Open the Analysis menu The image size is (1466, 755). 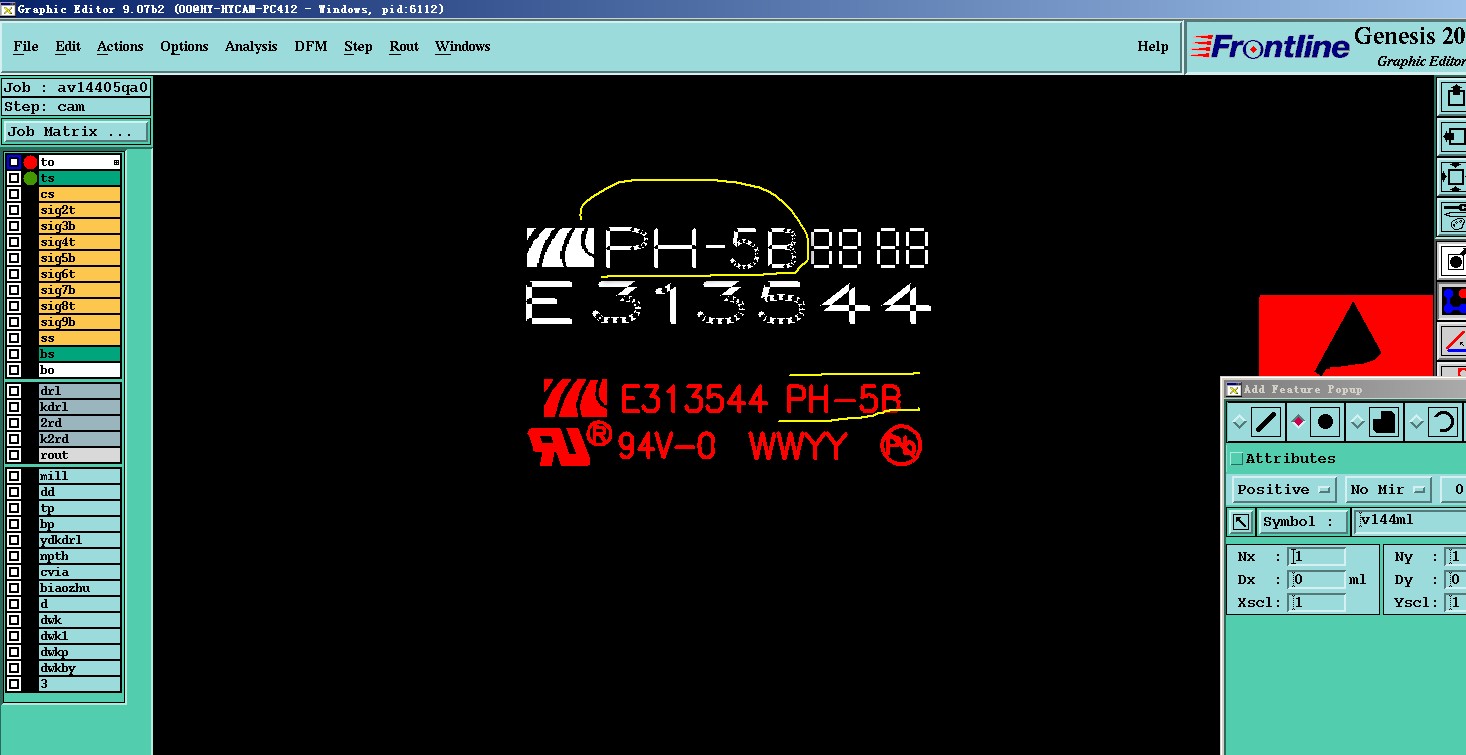click(x=251, y=46)
